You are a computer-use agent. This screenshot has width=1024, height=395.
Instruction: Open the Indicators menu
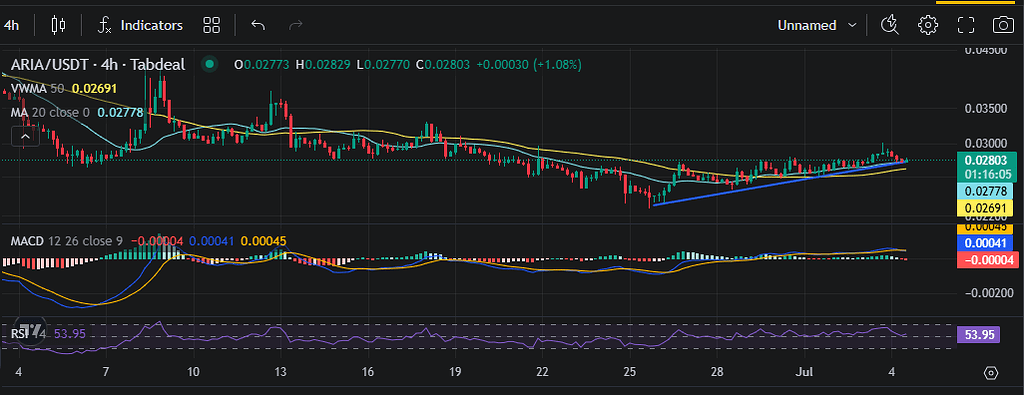pyautogui.click(x=140, y=25)
